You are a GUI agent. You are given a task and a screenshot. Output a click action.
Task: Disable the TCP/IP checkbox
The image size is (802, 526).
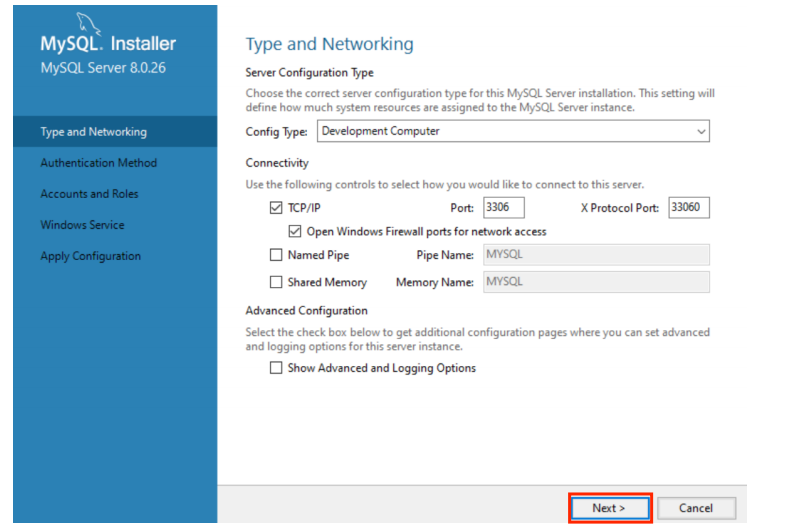pyautogui.click(x=276, y=208)
